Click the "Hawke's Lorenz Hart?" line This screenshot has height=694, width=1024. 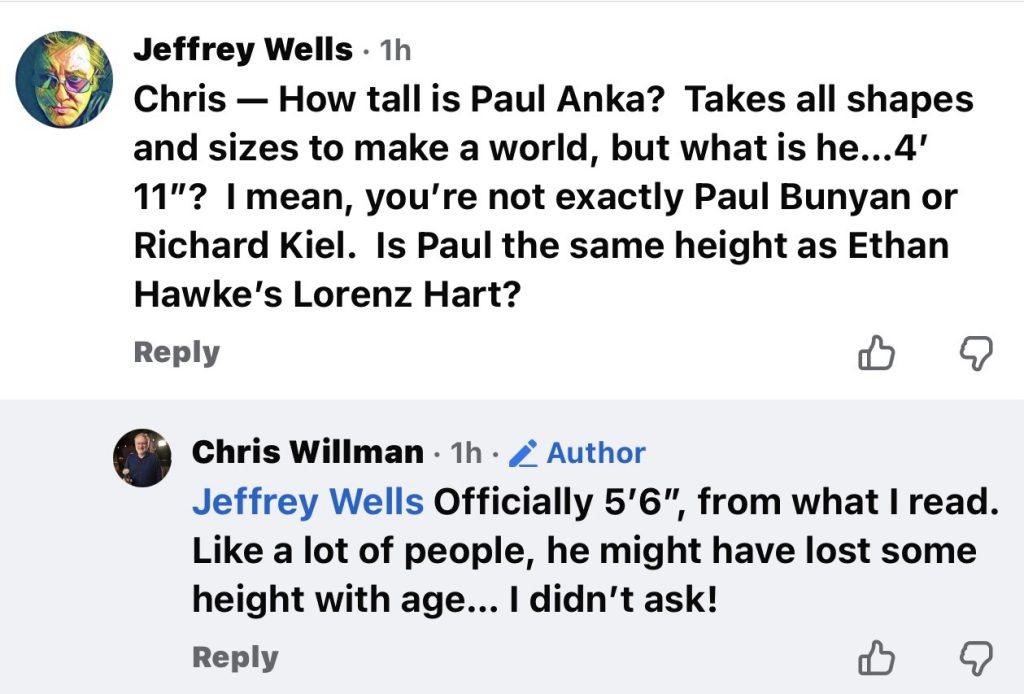click(328, 297)
